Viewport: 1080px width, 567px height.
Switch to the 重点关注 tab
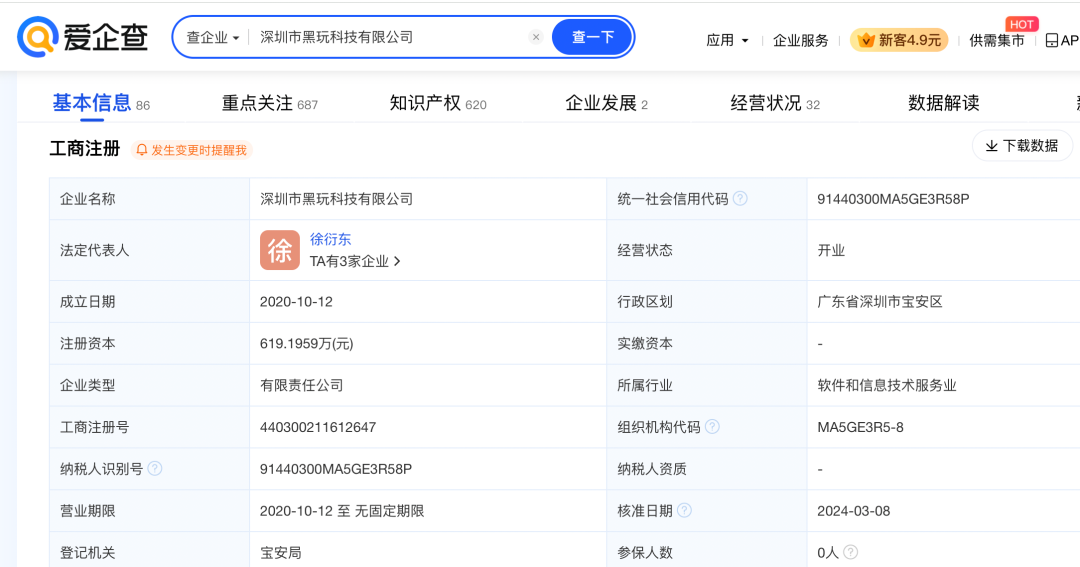(x=269, y=103)
